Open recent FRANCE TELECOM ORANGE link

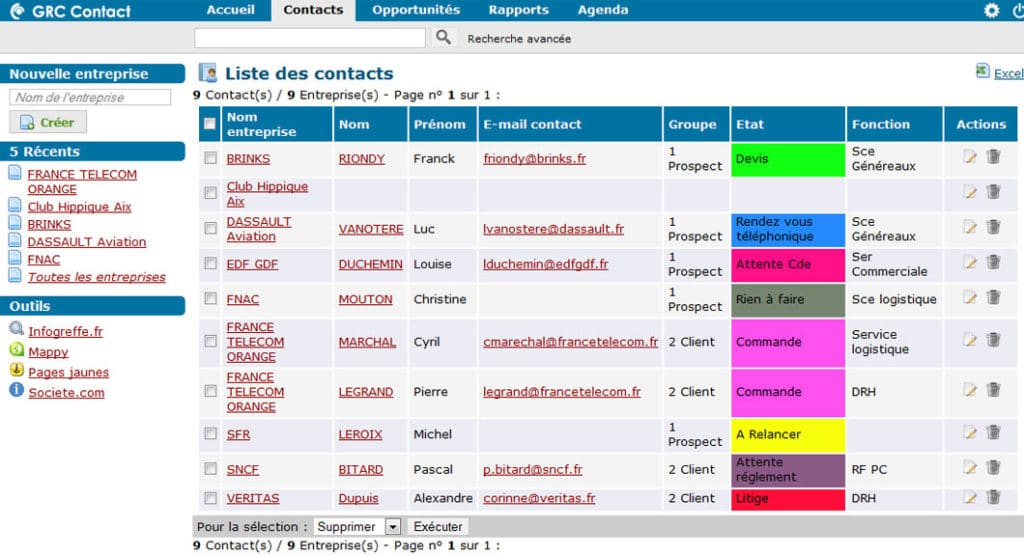(82, 182)
